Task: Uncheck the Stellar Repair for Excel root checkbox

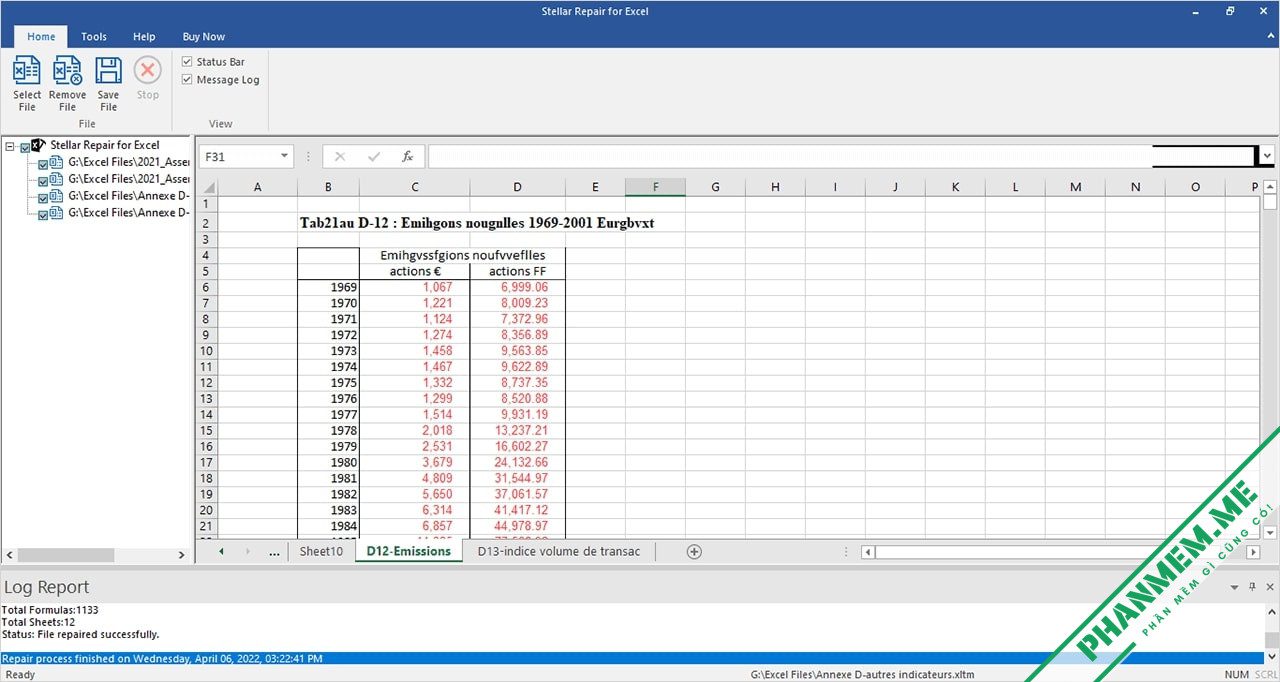Action: point(25,147)
